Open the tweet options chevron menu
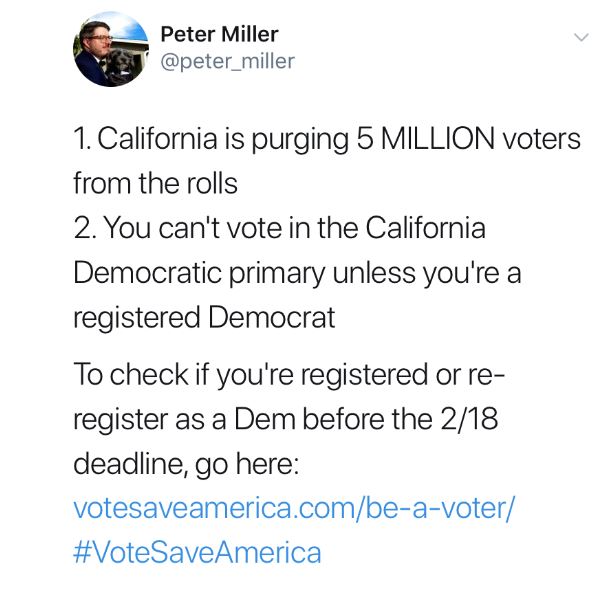Screen dimensions: 608x606 click(578, 37)
